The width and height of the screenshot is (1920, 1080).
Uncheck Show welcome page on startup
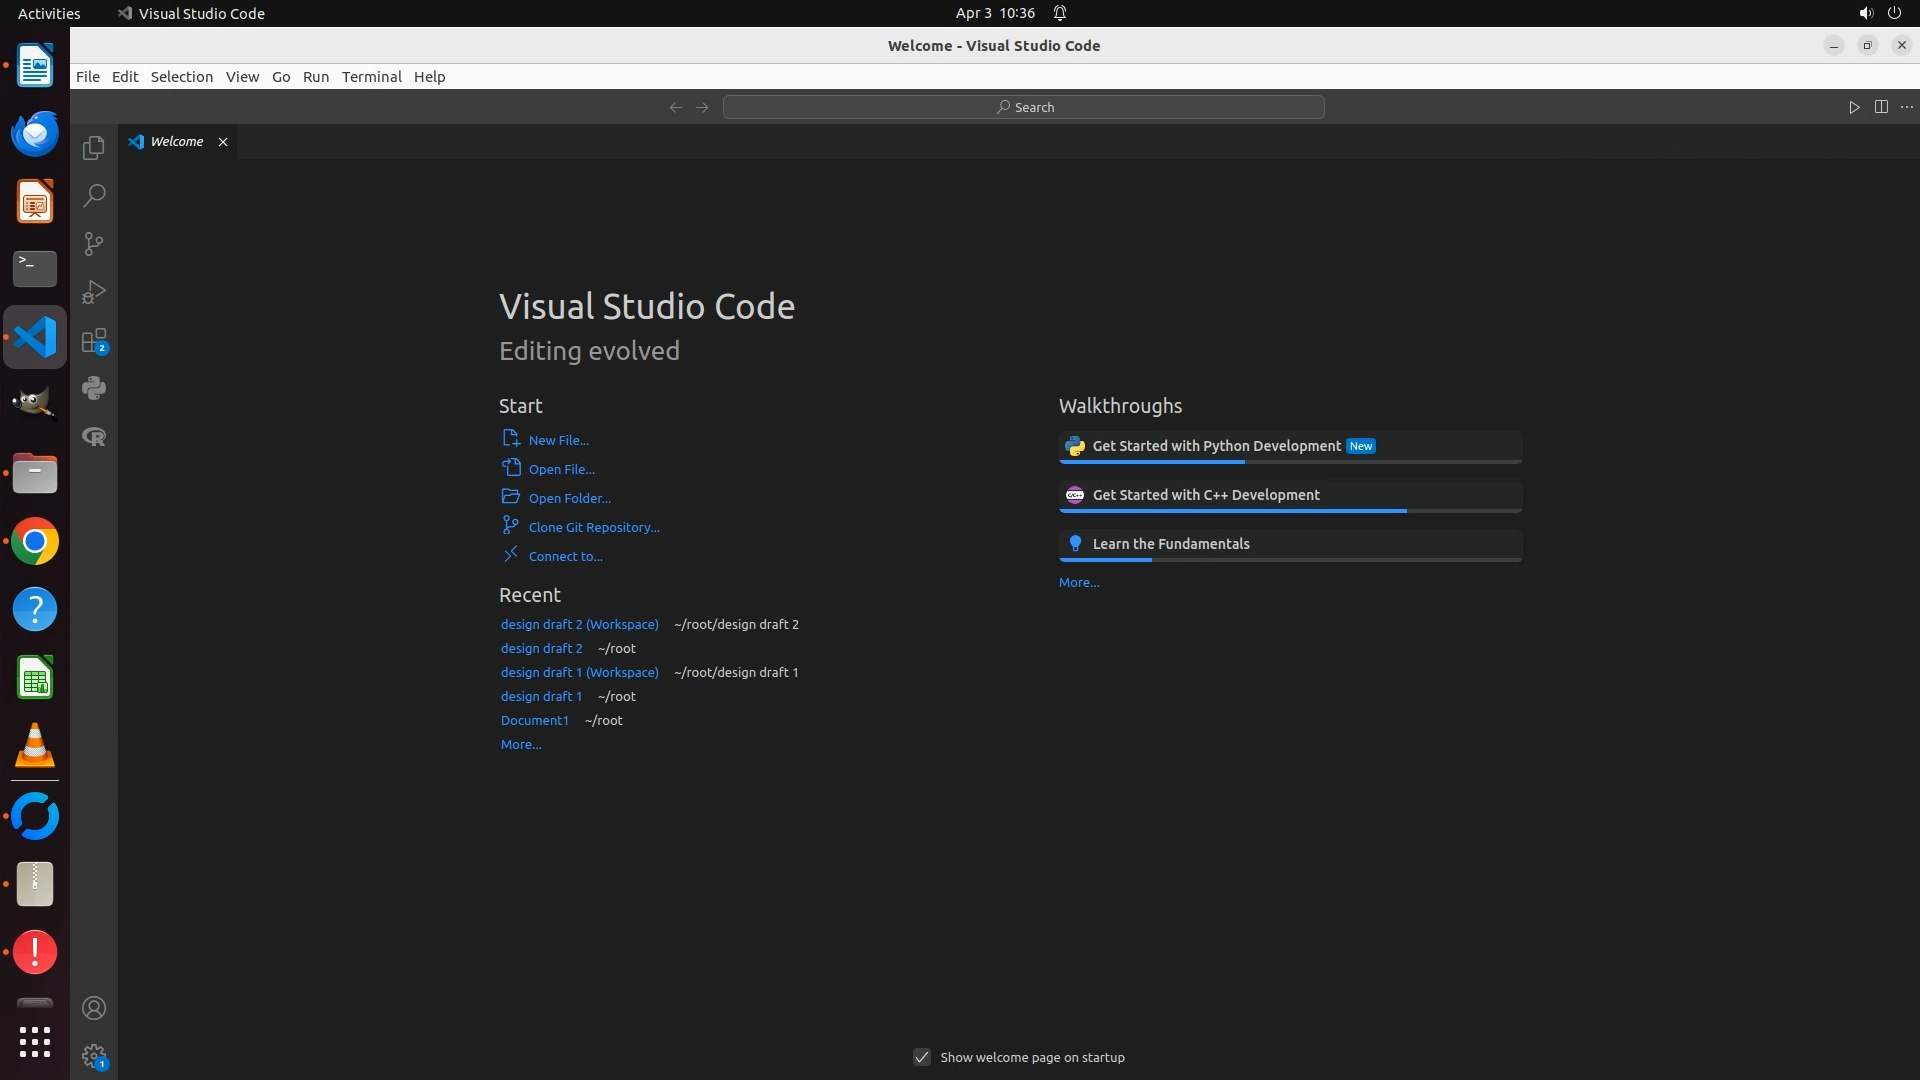(x=922, y=1057)
